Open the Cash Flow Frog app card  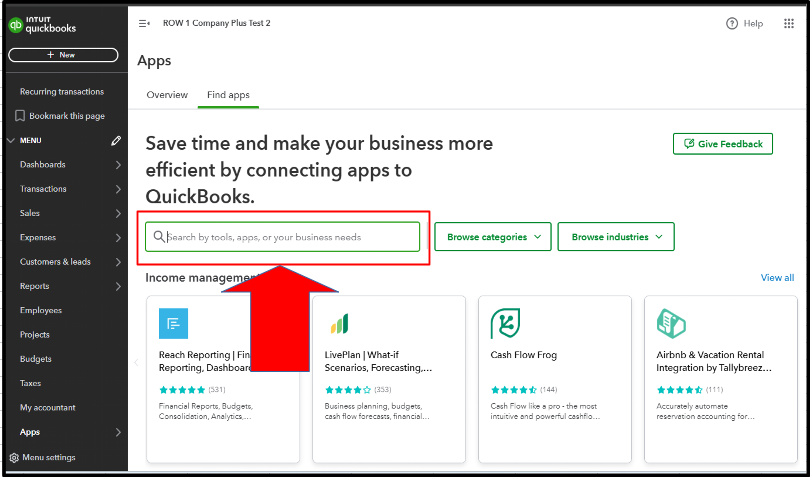[x=555, y=379]
